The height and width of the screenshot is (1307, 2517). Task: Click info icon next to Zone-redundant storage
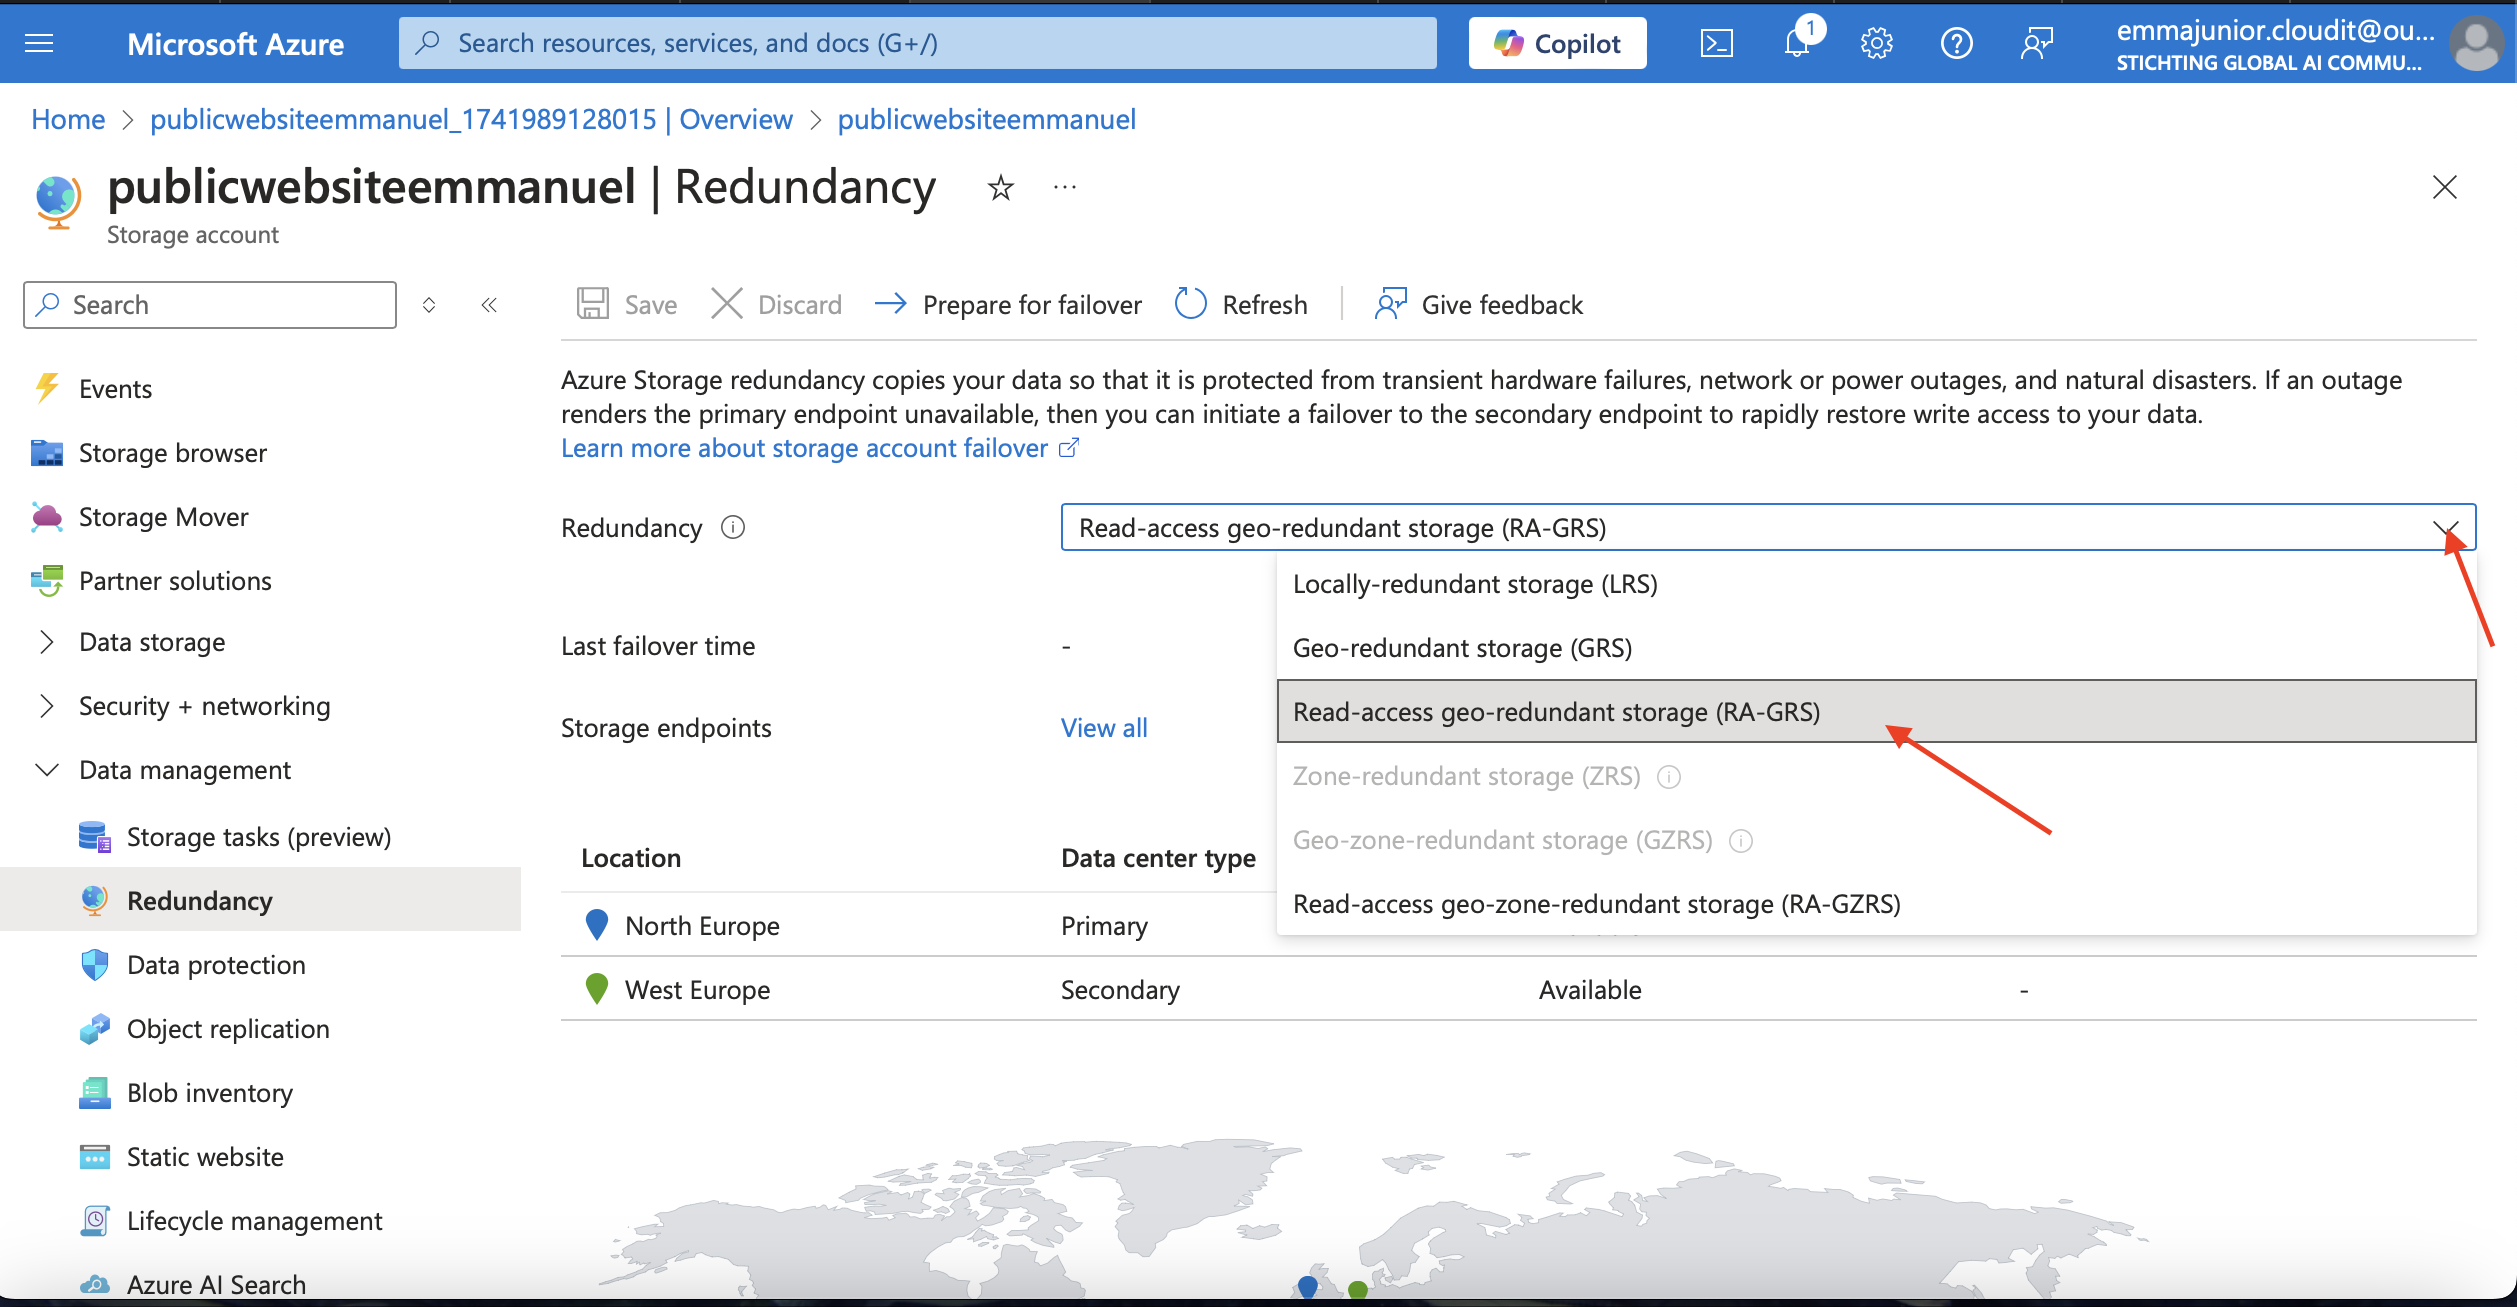1669,776
